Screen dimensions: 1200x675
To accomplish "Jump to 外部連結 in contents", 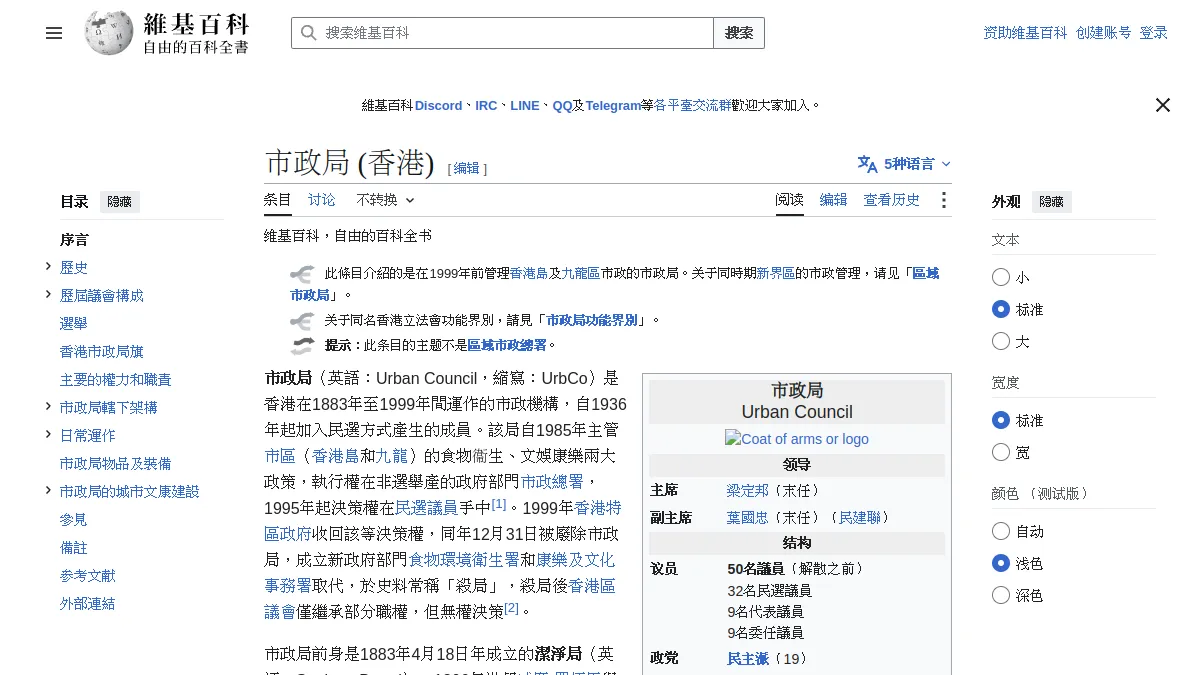I will point(88,604).
